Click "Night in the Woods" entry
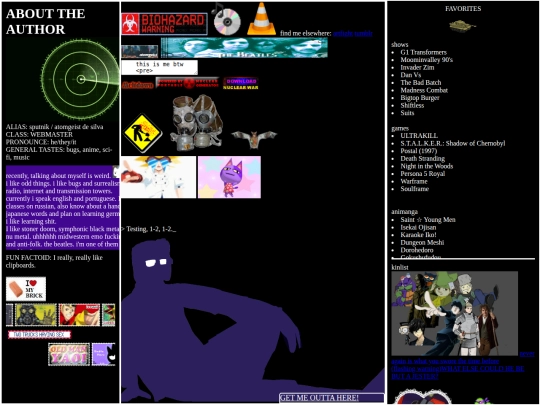This screenshot has width=540, height=405. point(426,166)
